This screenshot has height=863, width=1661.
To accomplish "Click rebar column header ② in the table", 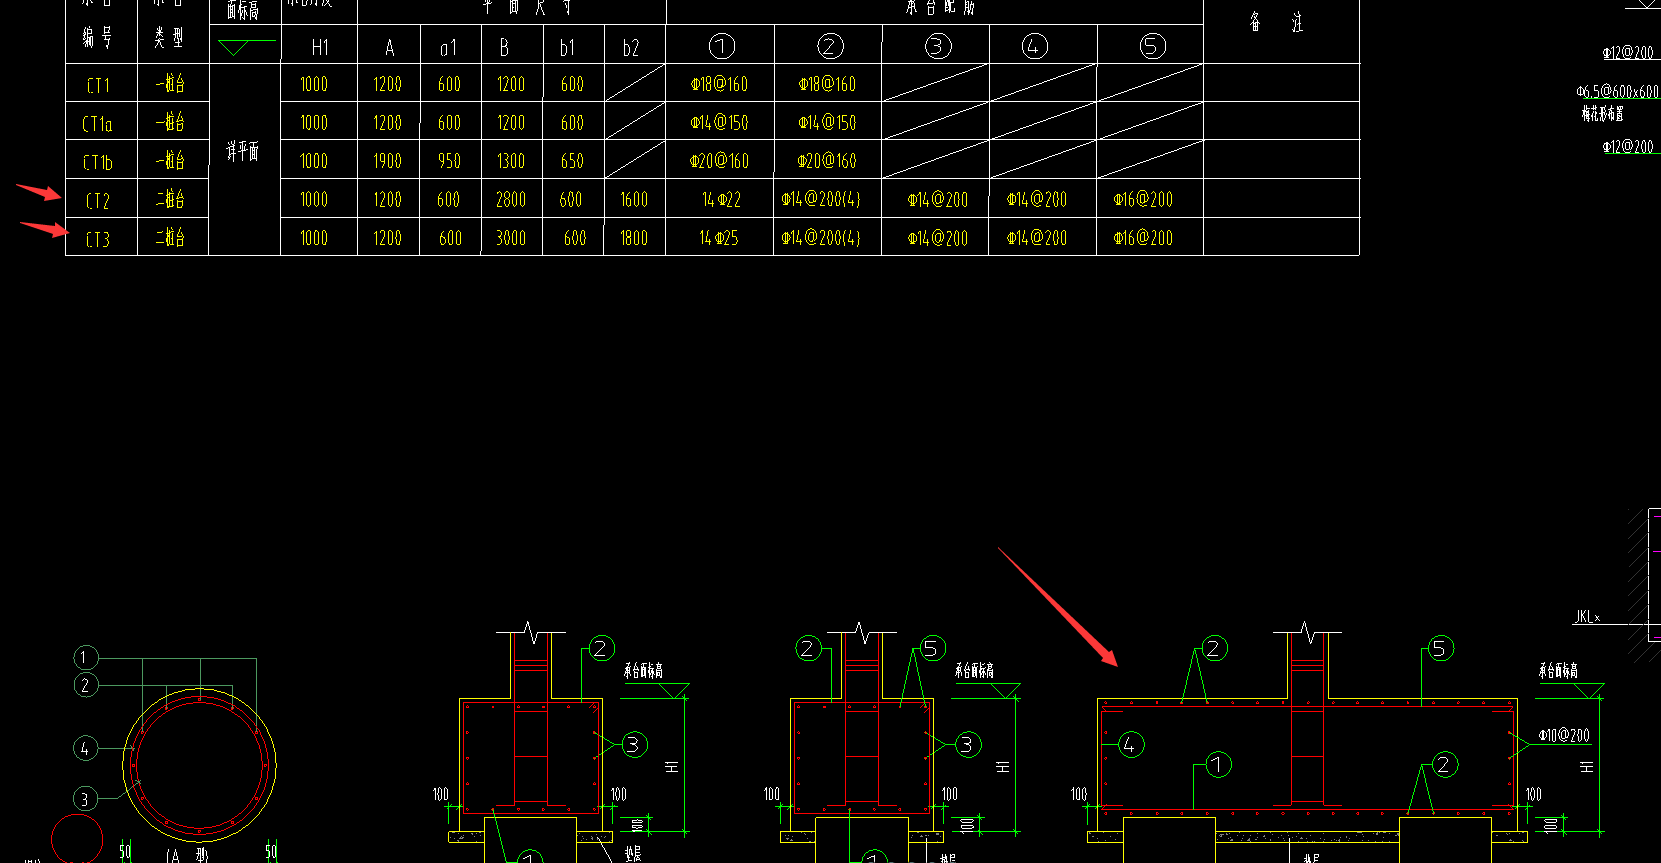I will tap(830, 46).
